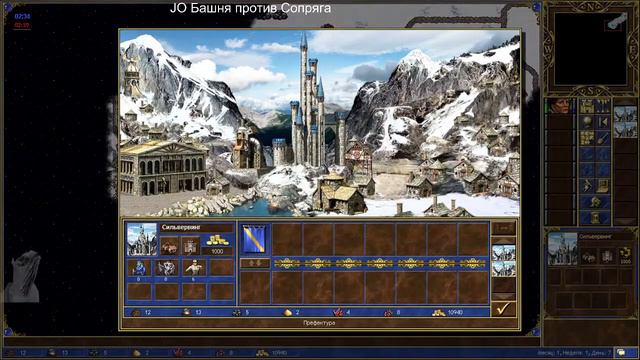
Task: Click gold income icon in adventure info panel
Action: tap(625, 253)
